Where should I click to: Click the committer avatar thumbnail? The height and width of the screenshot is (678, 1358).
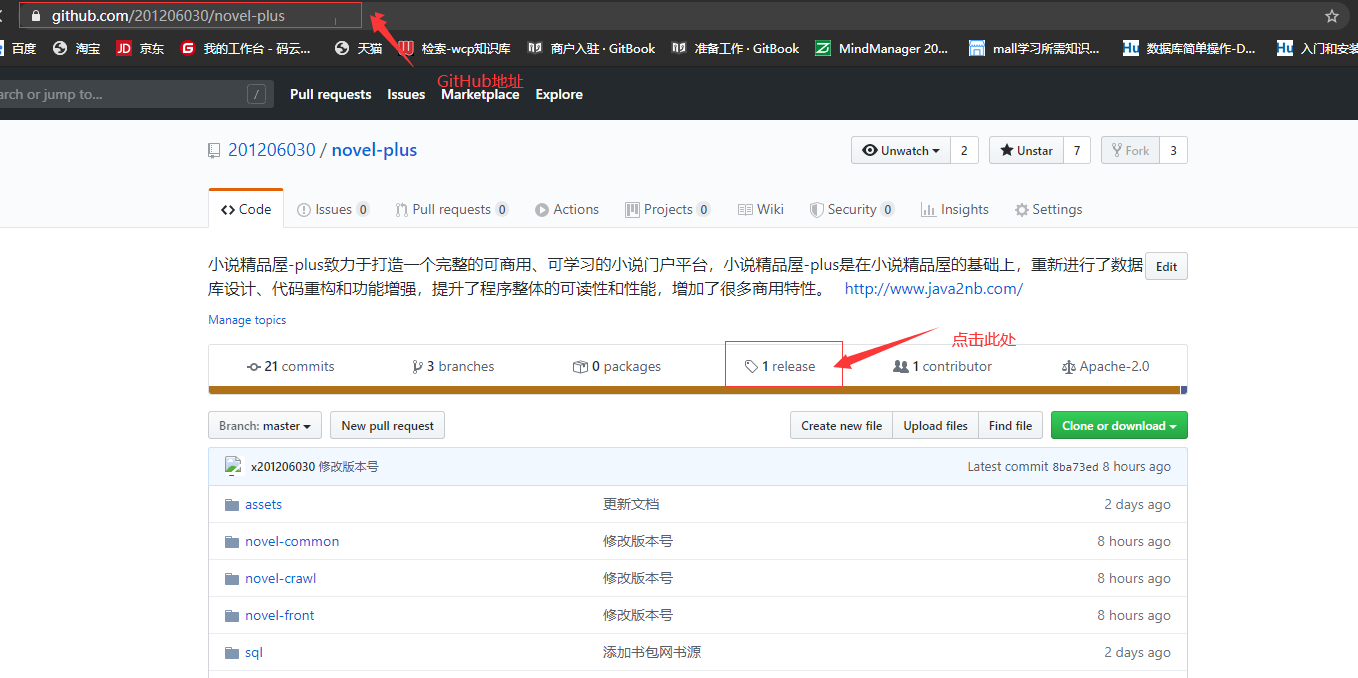234,466
